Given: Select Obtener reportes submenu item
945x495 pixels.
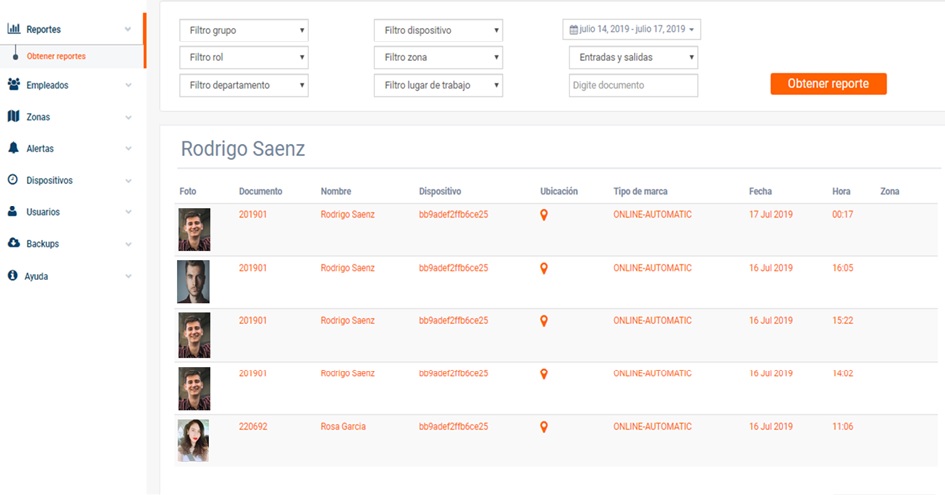Looking at the screenshot, I should pos(56,57).
